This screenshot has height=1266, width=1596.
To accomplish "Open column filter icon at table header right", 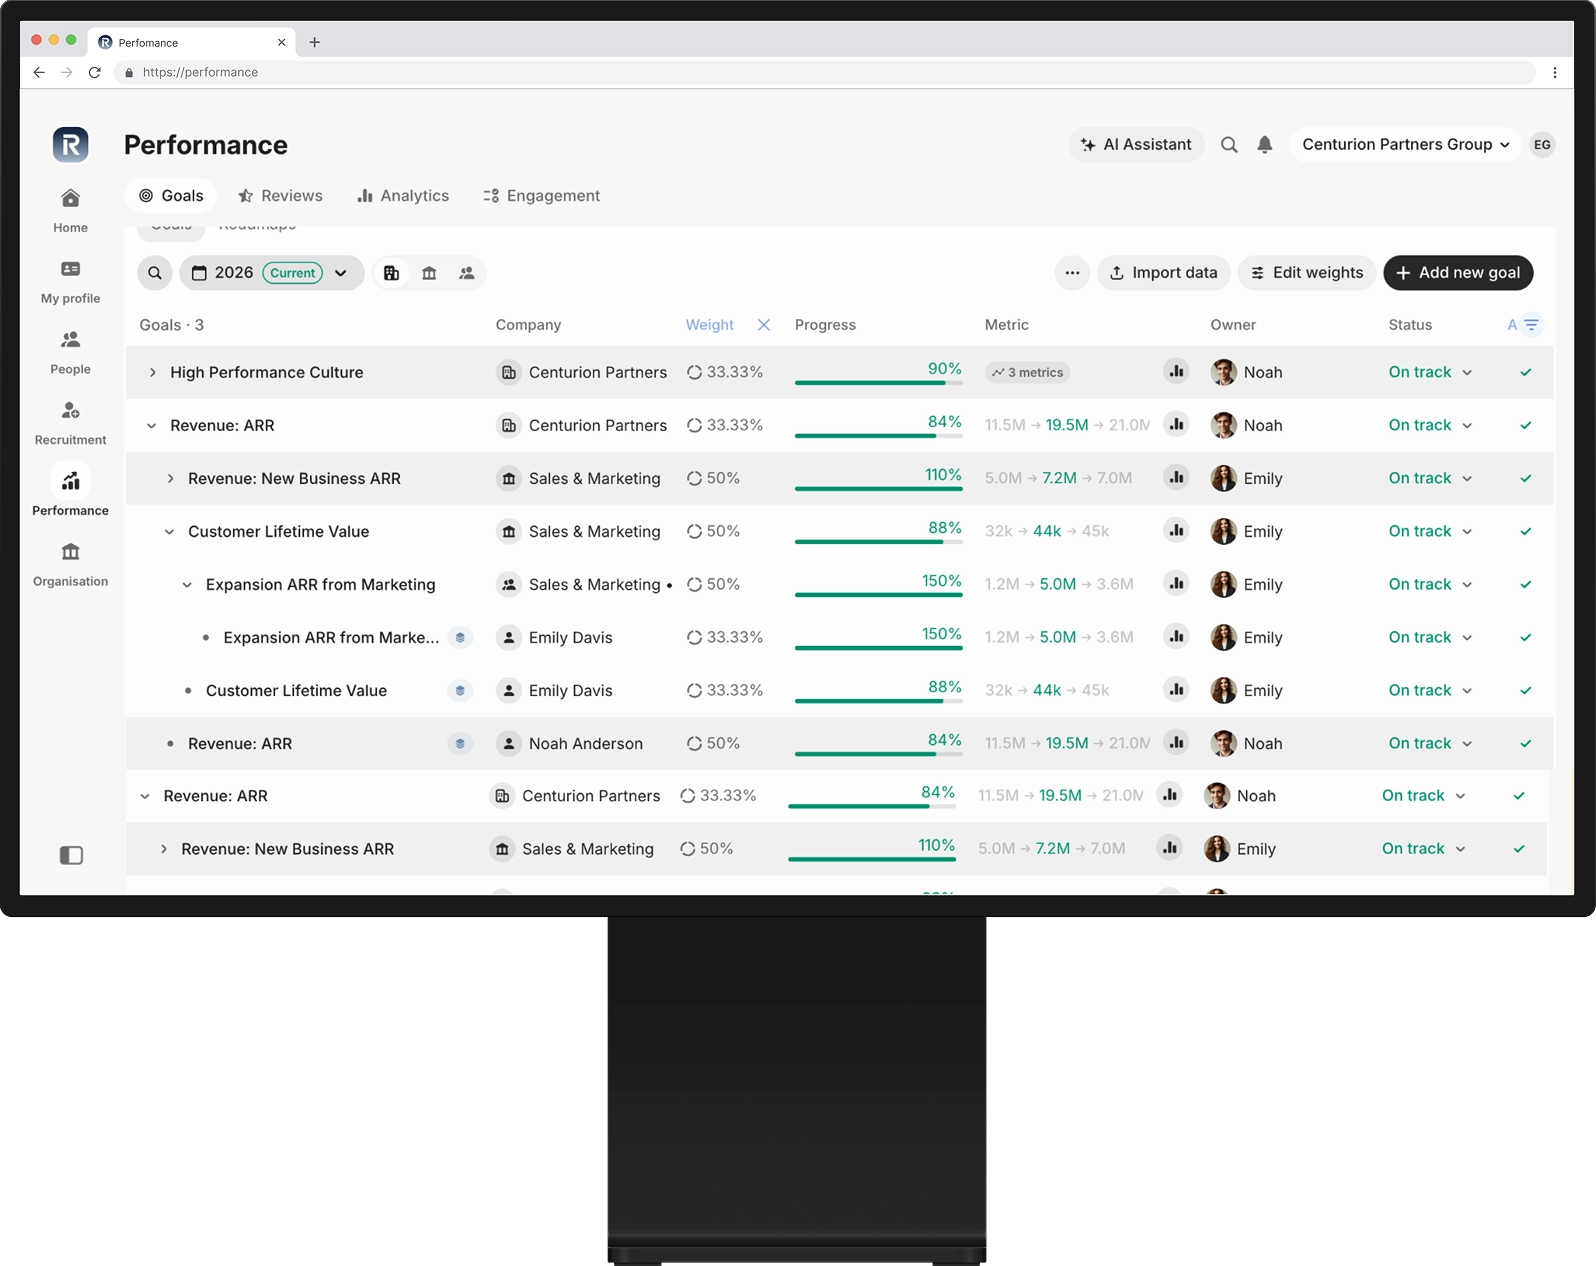I will pos(1531,325).
